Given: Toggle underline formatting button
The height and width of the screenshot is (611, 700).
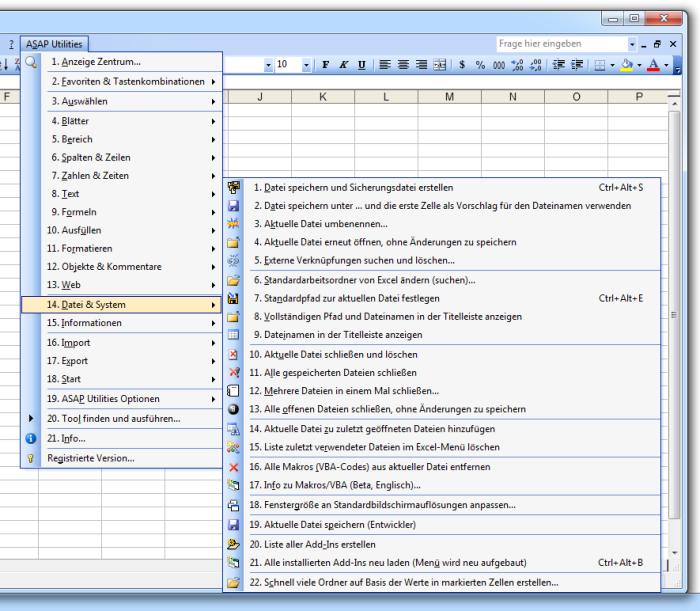Looking at the screenshot, I should coord(362,65).
